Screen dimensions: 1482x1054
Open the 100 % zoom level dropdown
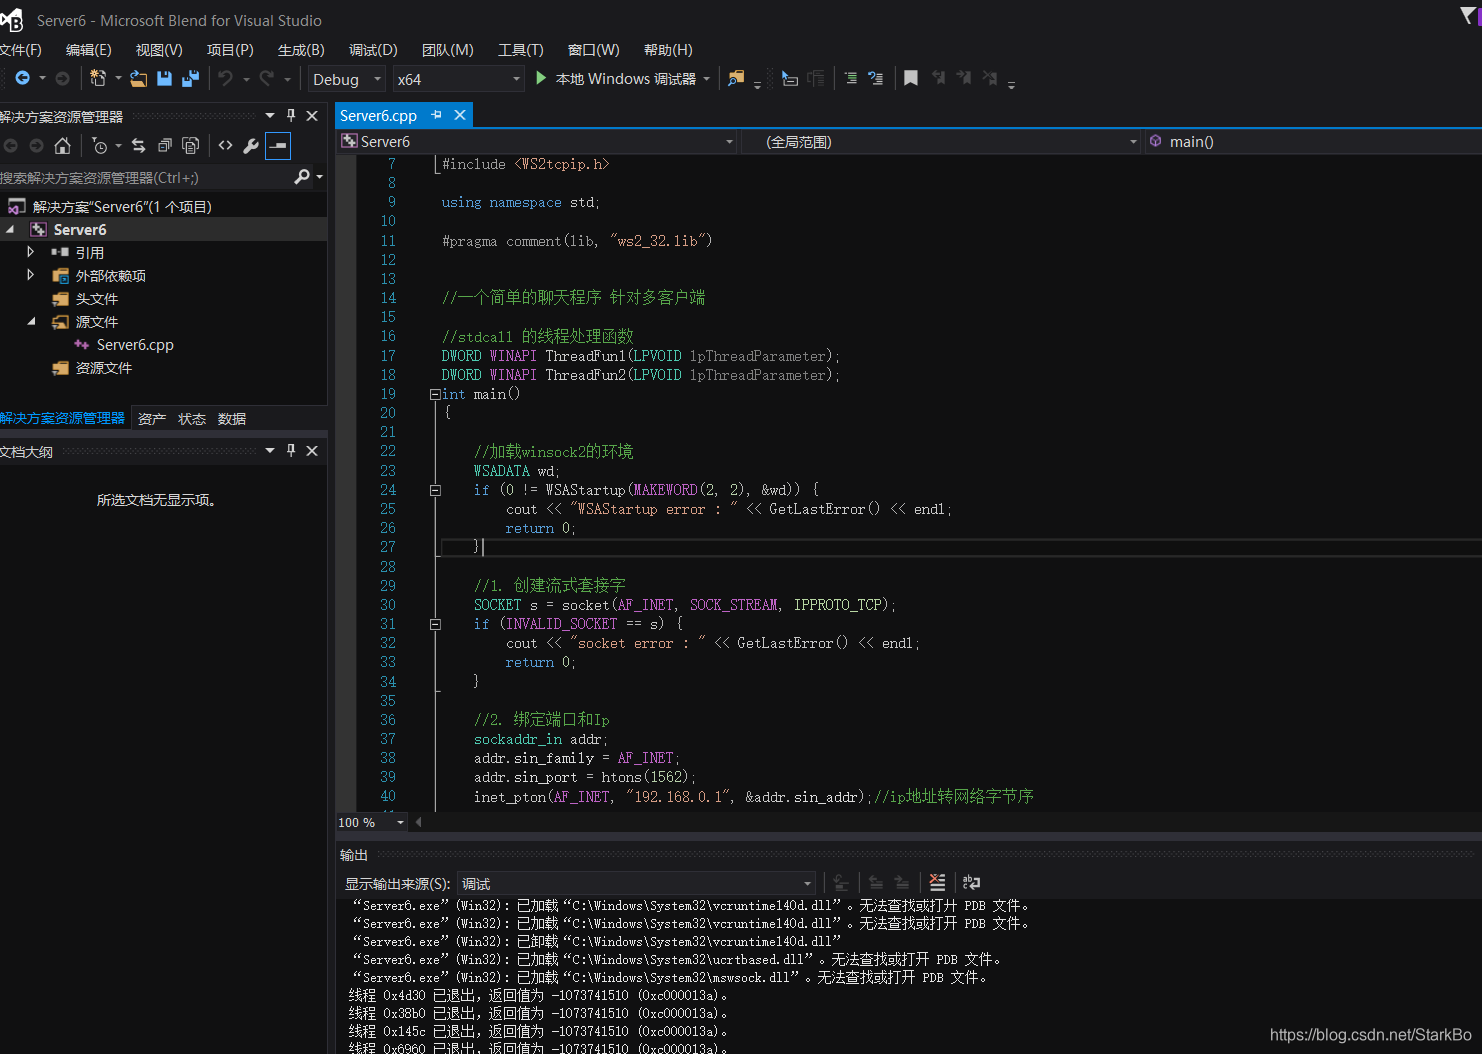pyautogui.click(x=371, y=823)
